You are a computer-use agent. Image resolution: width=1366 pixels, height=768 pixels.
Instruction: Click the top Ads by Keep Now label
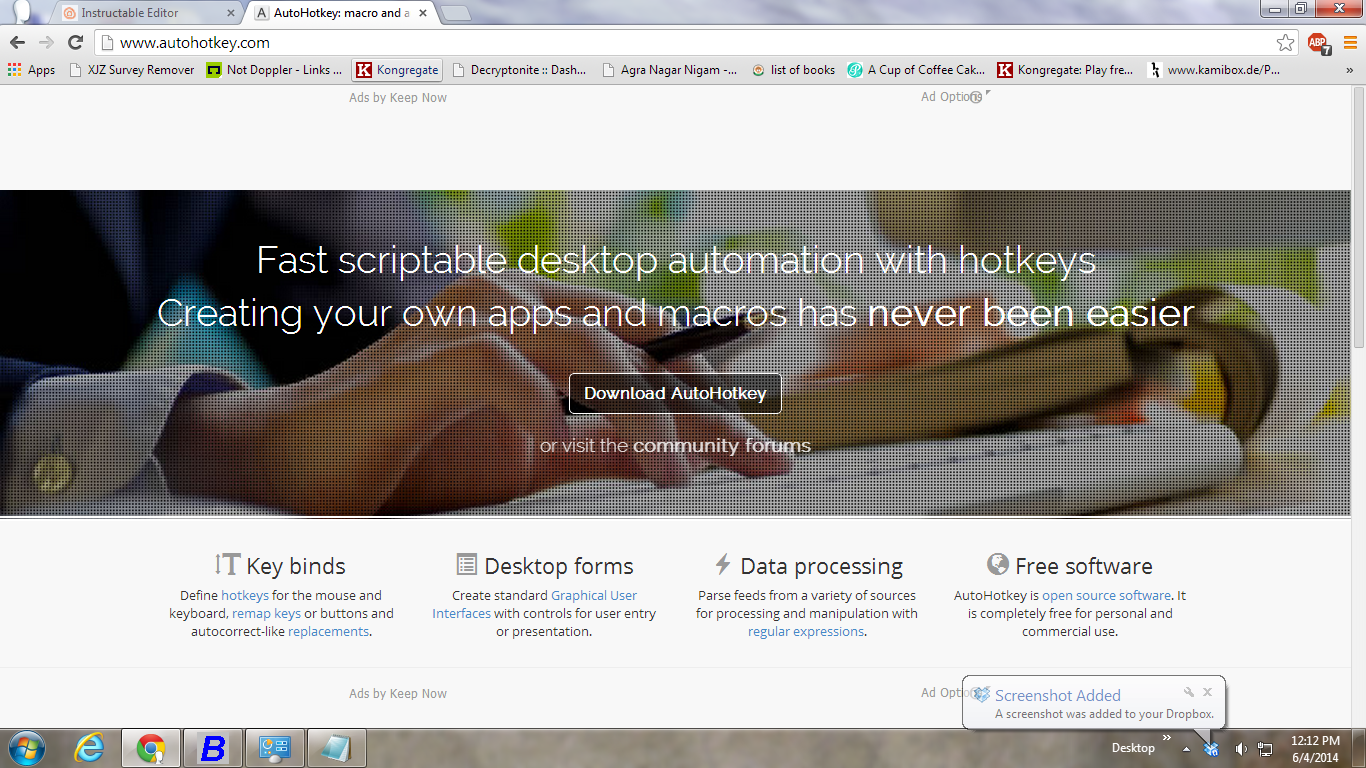(x=398, y=97)
